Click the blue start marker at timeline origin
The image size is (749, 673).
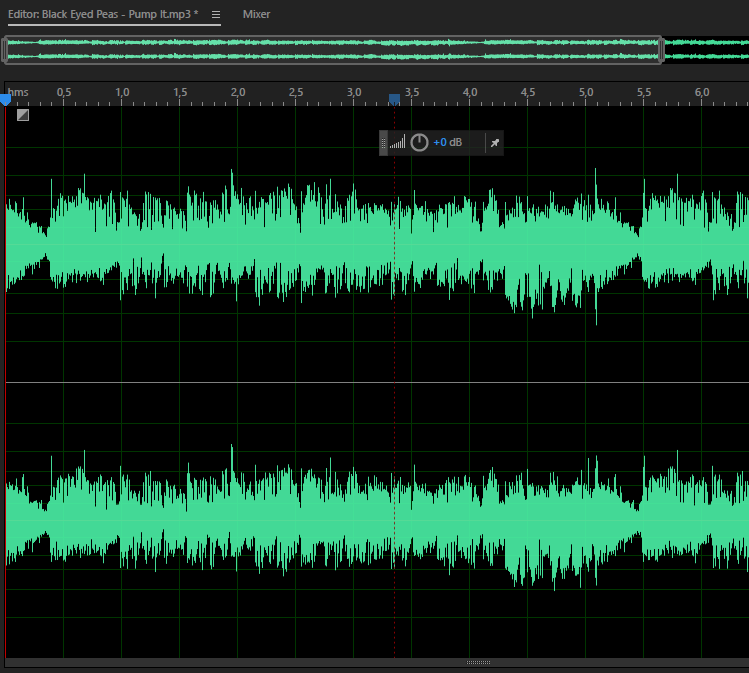pyautogui.click(x=6, y=99)
